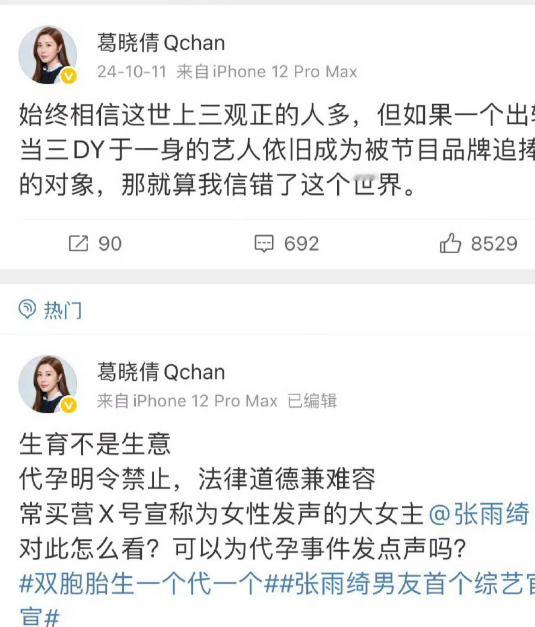Like the first post with thumbs-up icon
Screen dimensions: 535x627
[450, 243]
